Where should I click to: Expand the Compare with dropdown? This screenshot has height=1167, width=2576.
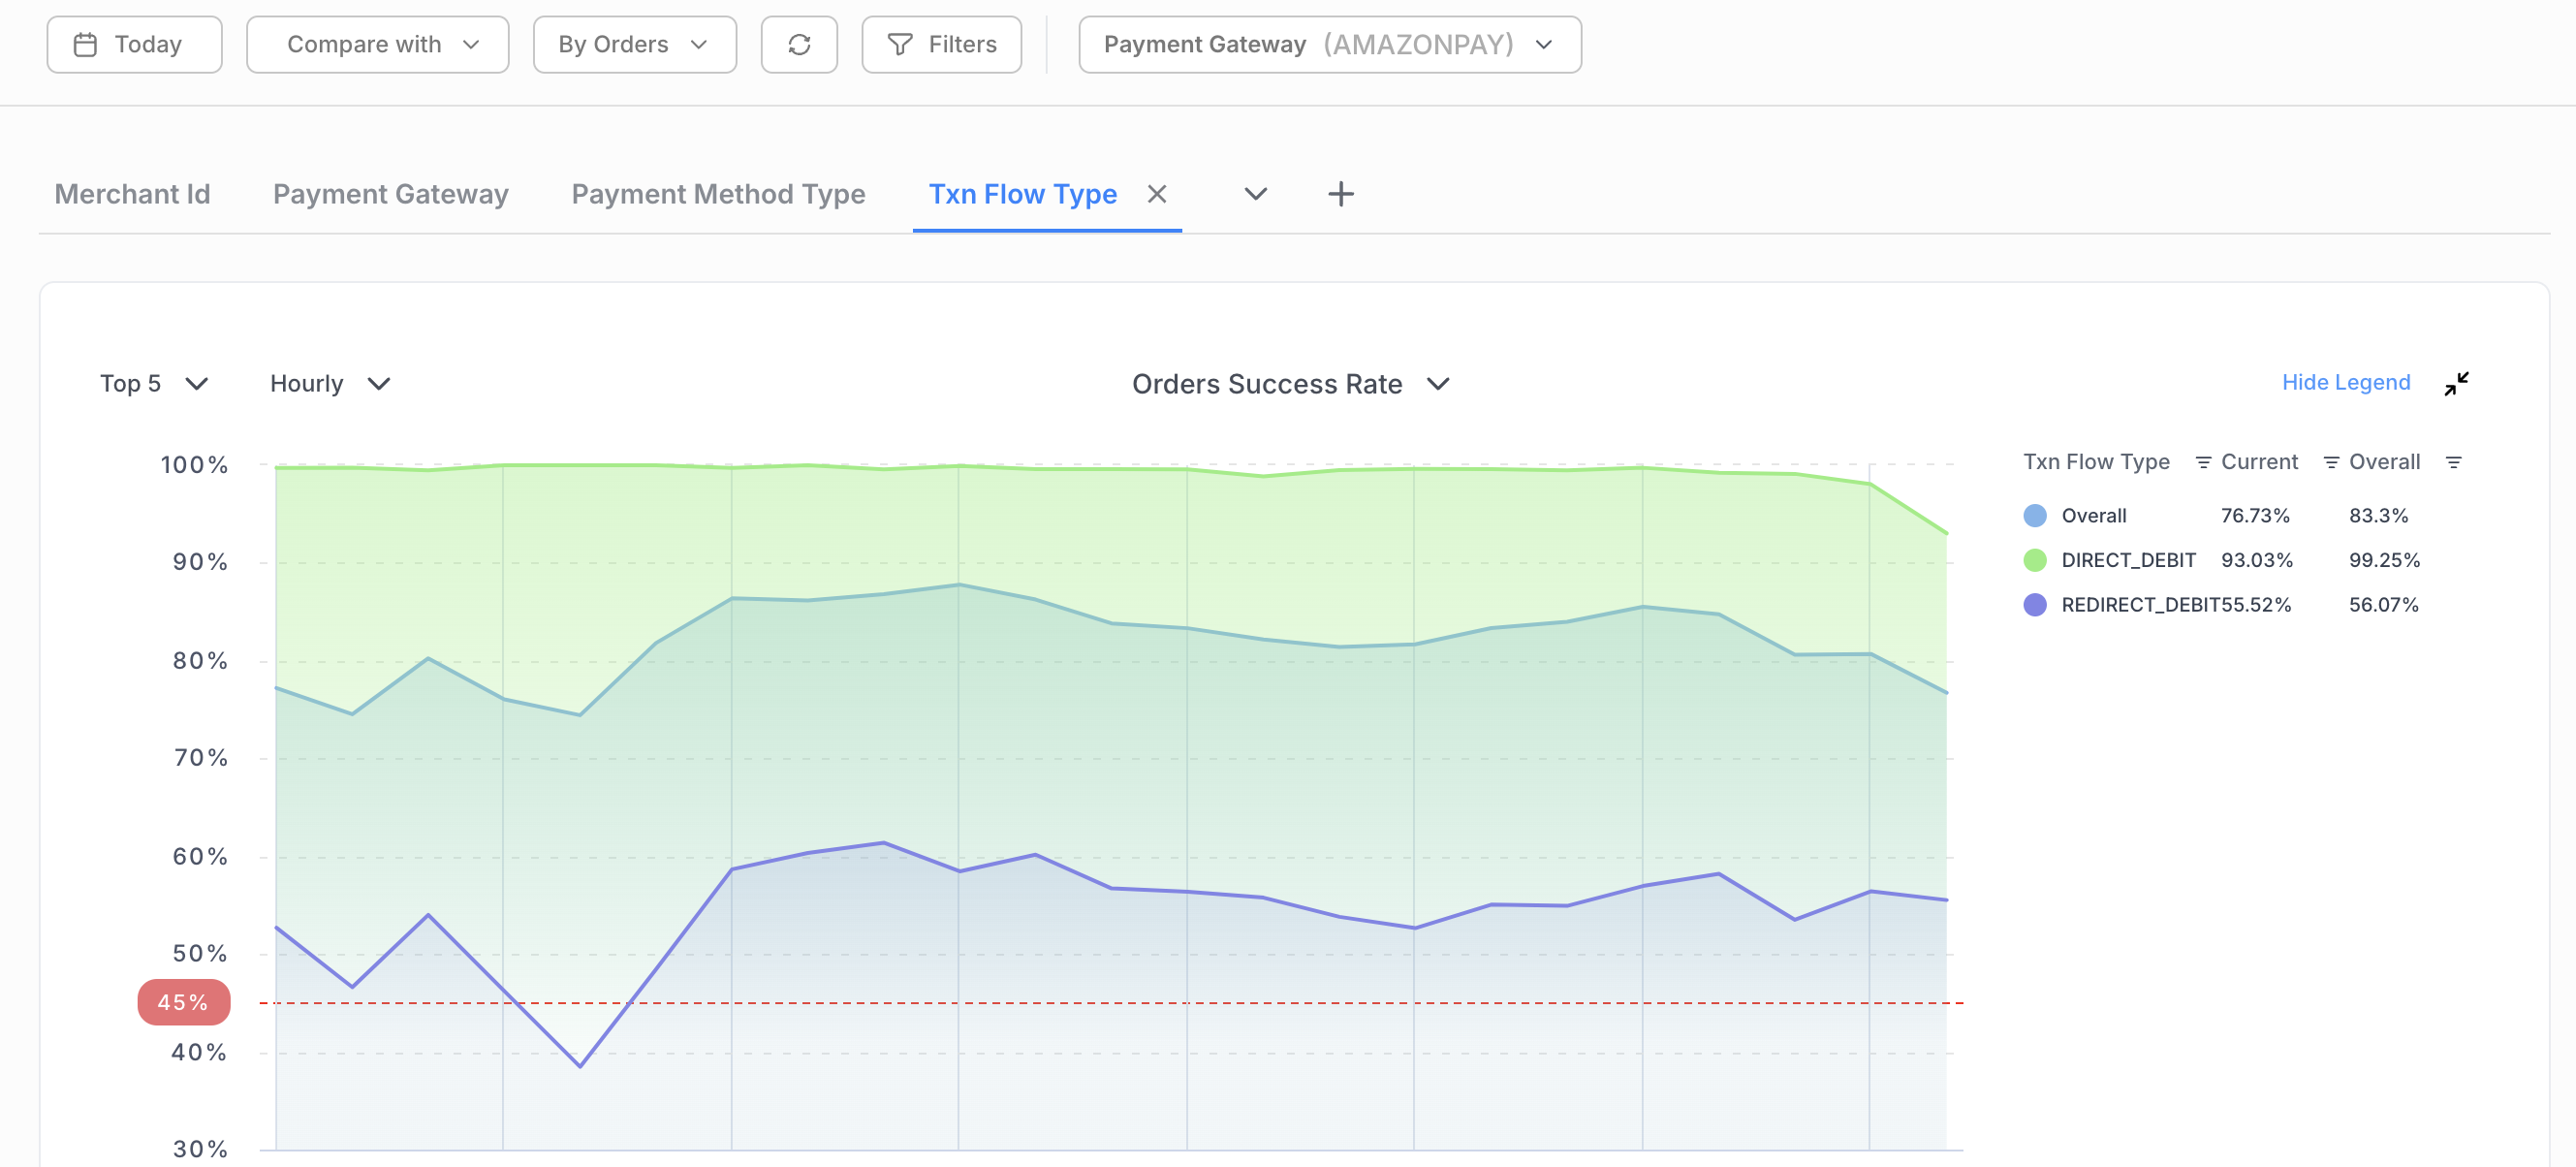click(377, 45)
